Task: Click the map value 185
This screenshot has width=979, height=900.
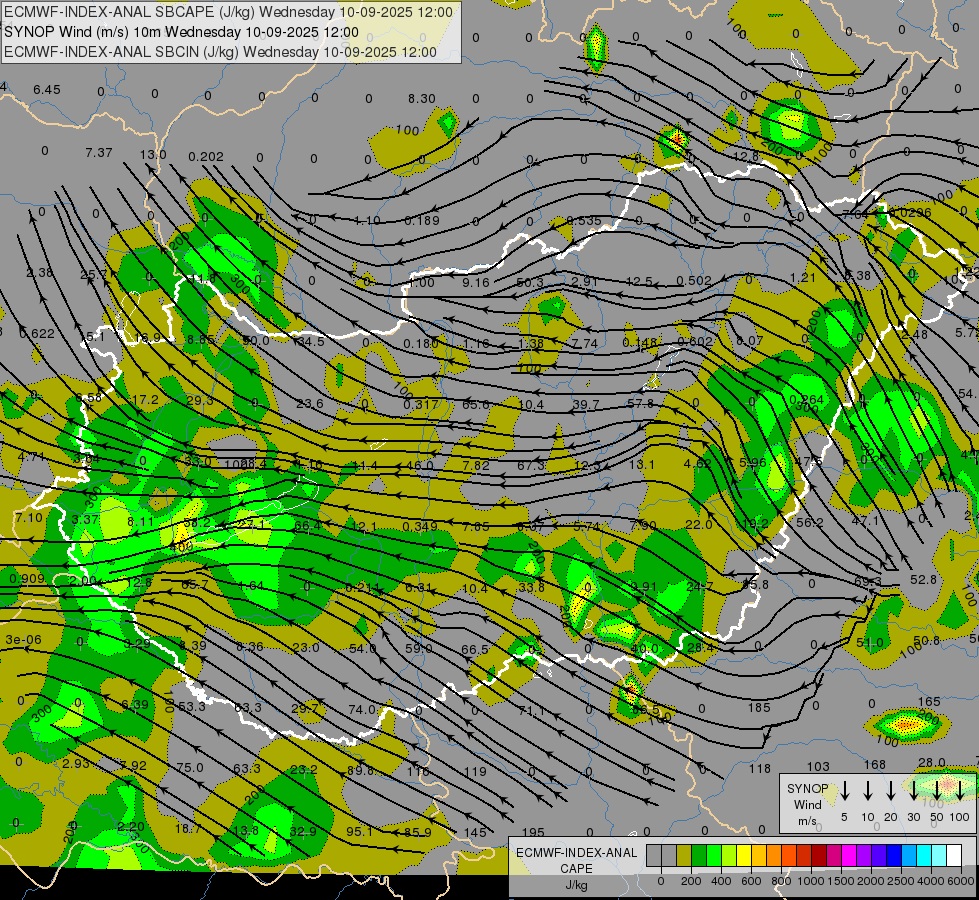Action: click(759, 708)
